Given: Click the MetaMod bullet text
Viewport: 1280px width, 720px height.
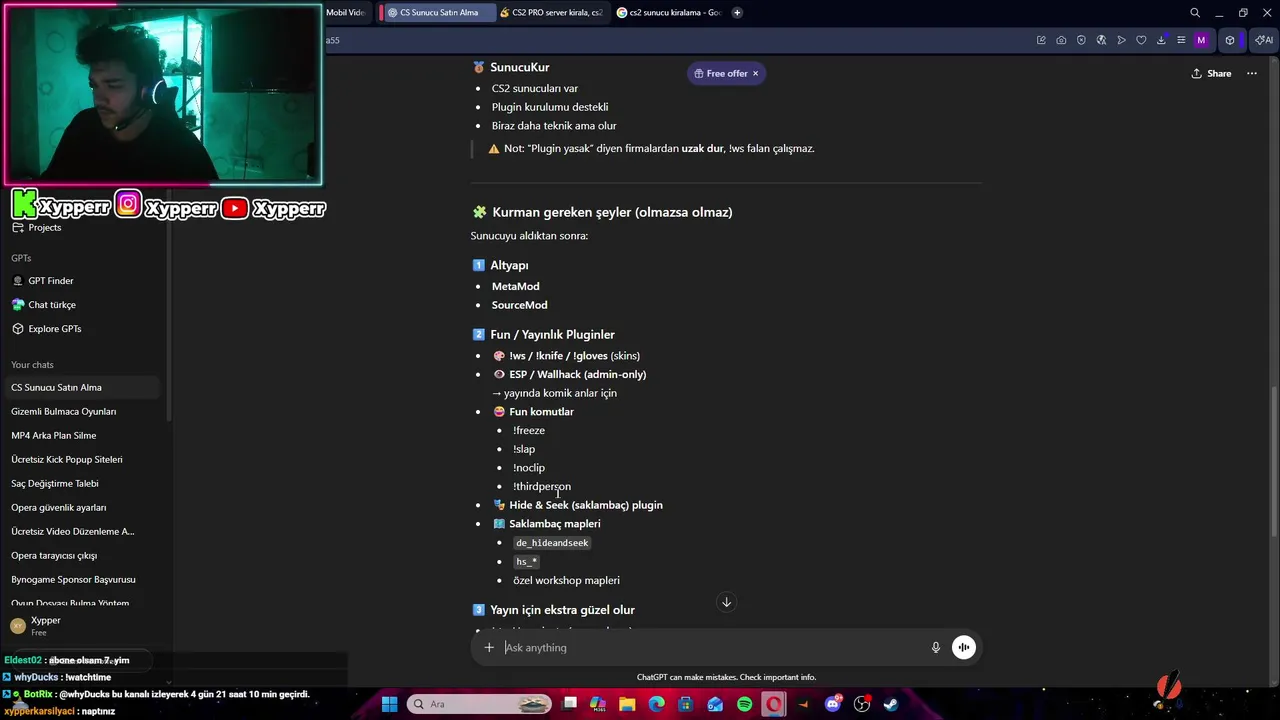Looking at the screenshot, I should click(x=515, y=286).
